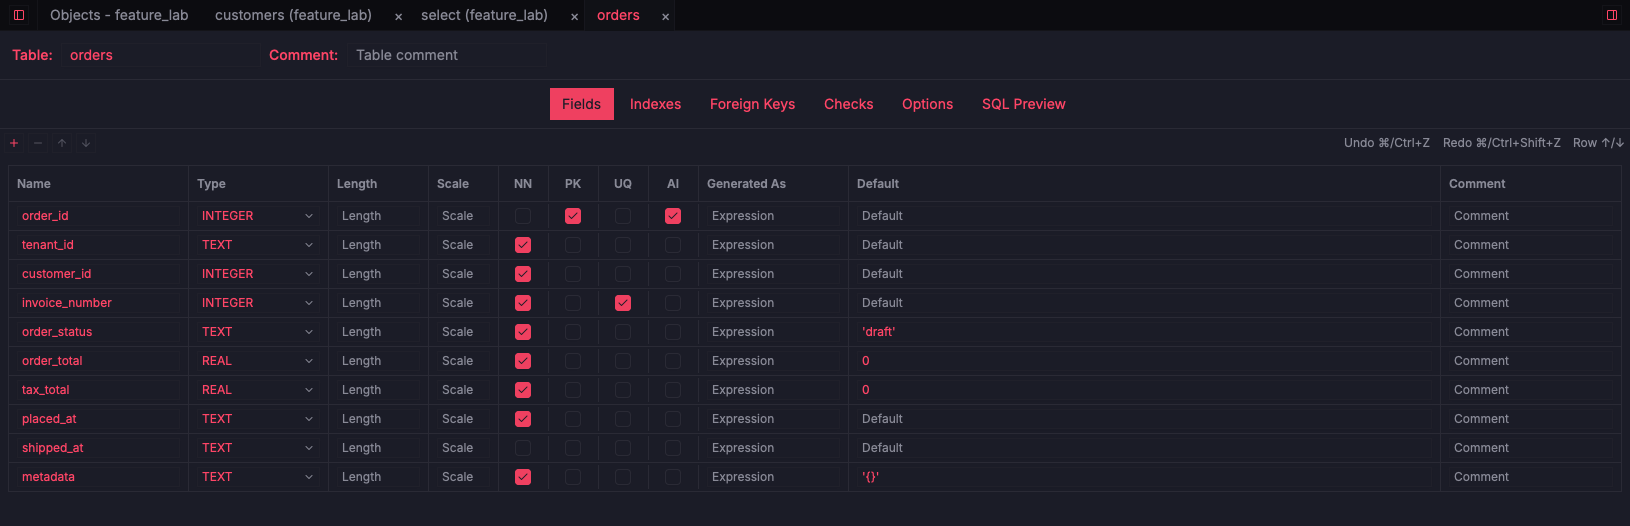Screen dimensions: 1630x526
Task: Move field up with up arrow icon
Action: 62,143
